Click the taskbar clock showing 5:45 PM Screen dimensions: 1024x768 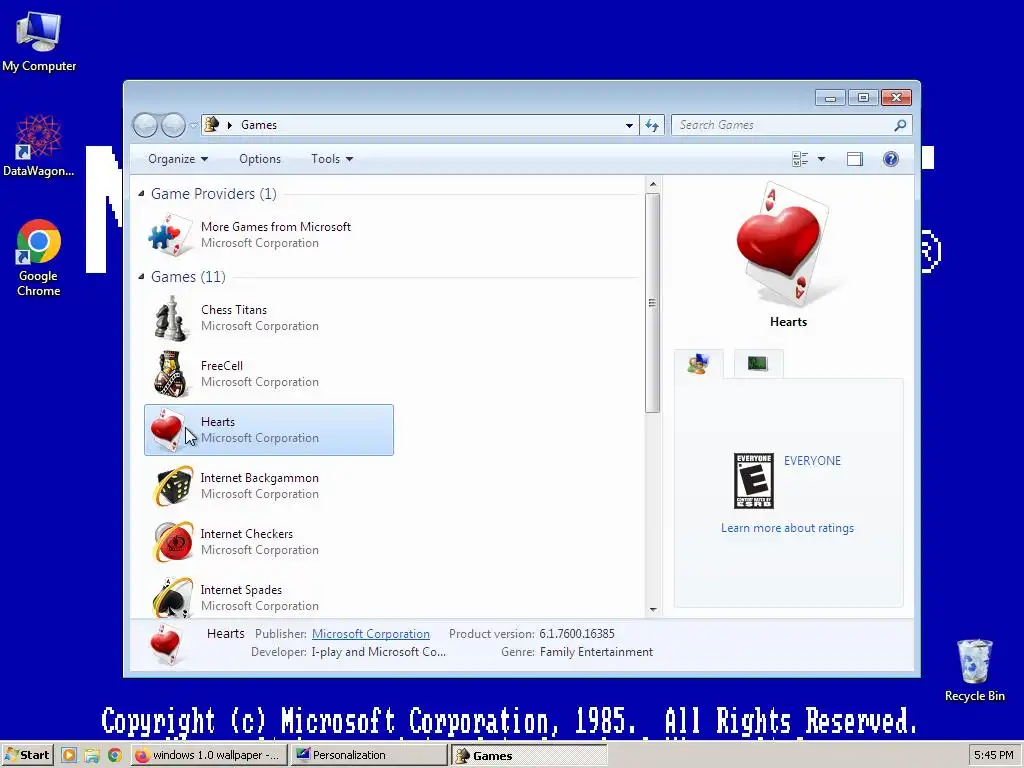(993, 755)
